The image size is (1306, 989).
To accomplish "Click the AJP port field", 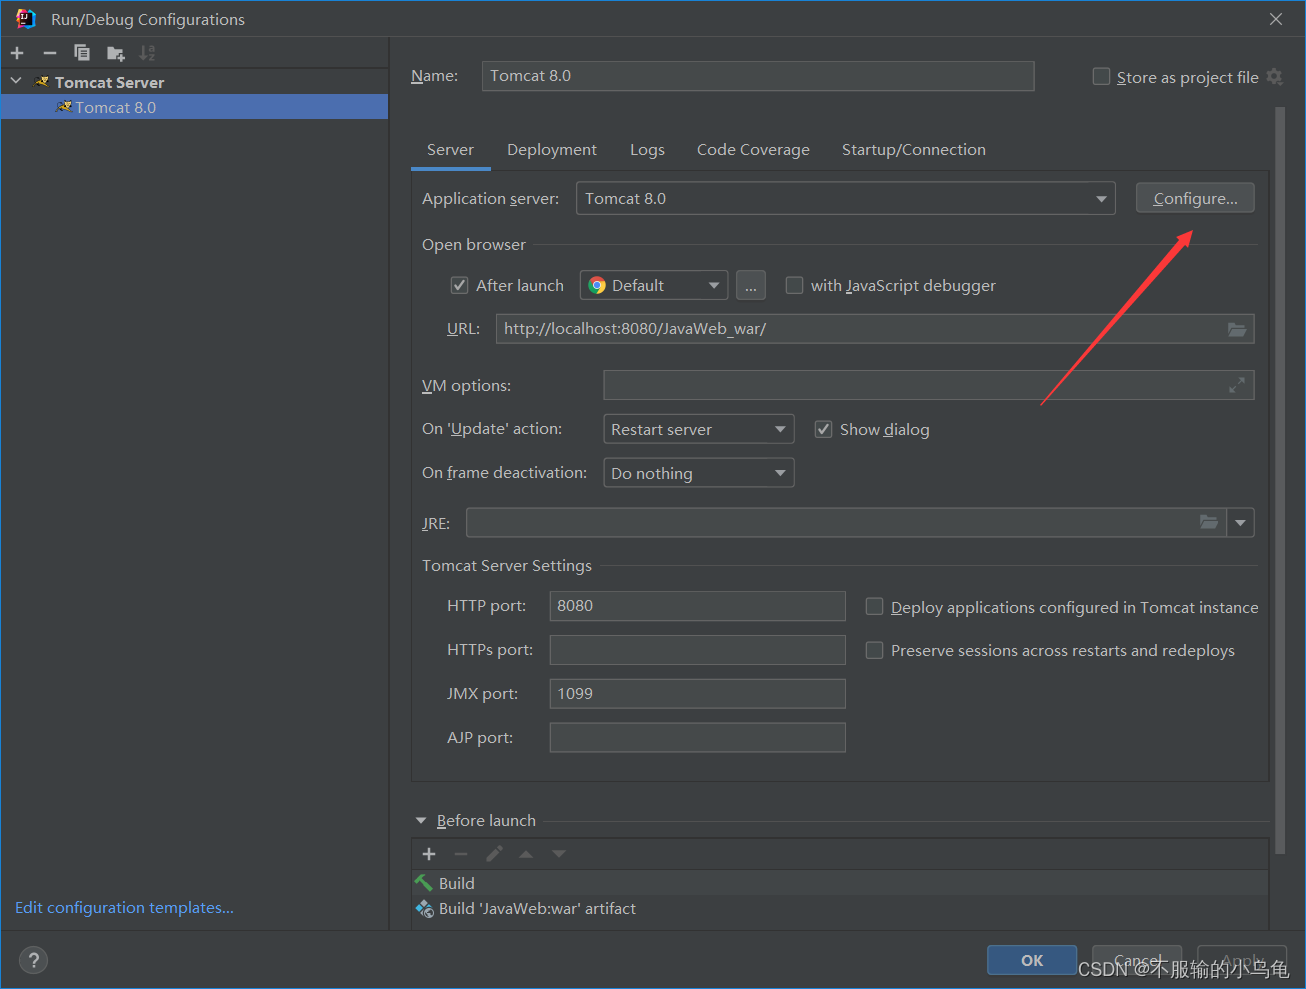I will coord(698,738).
